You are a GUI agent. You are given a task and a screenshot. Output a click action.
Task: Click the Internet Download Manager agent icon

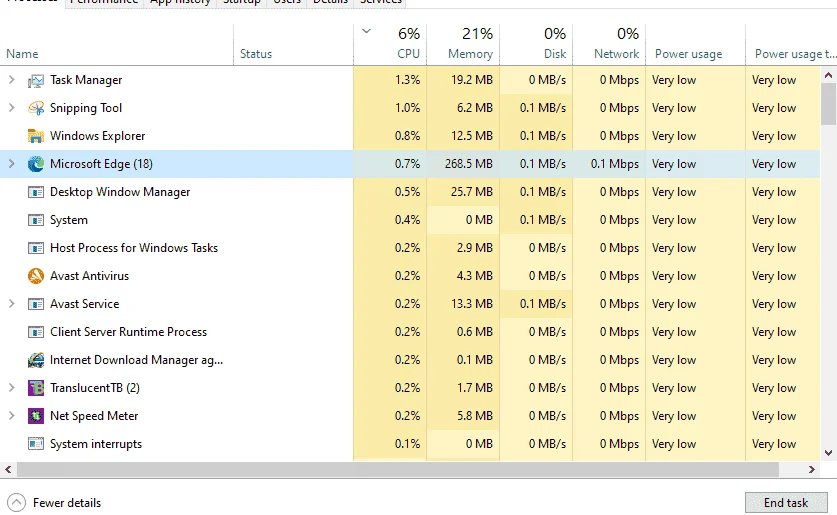pos(36,360)
